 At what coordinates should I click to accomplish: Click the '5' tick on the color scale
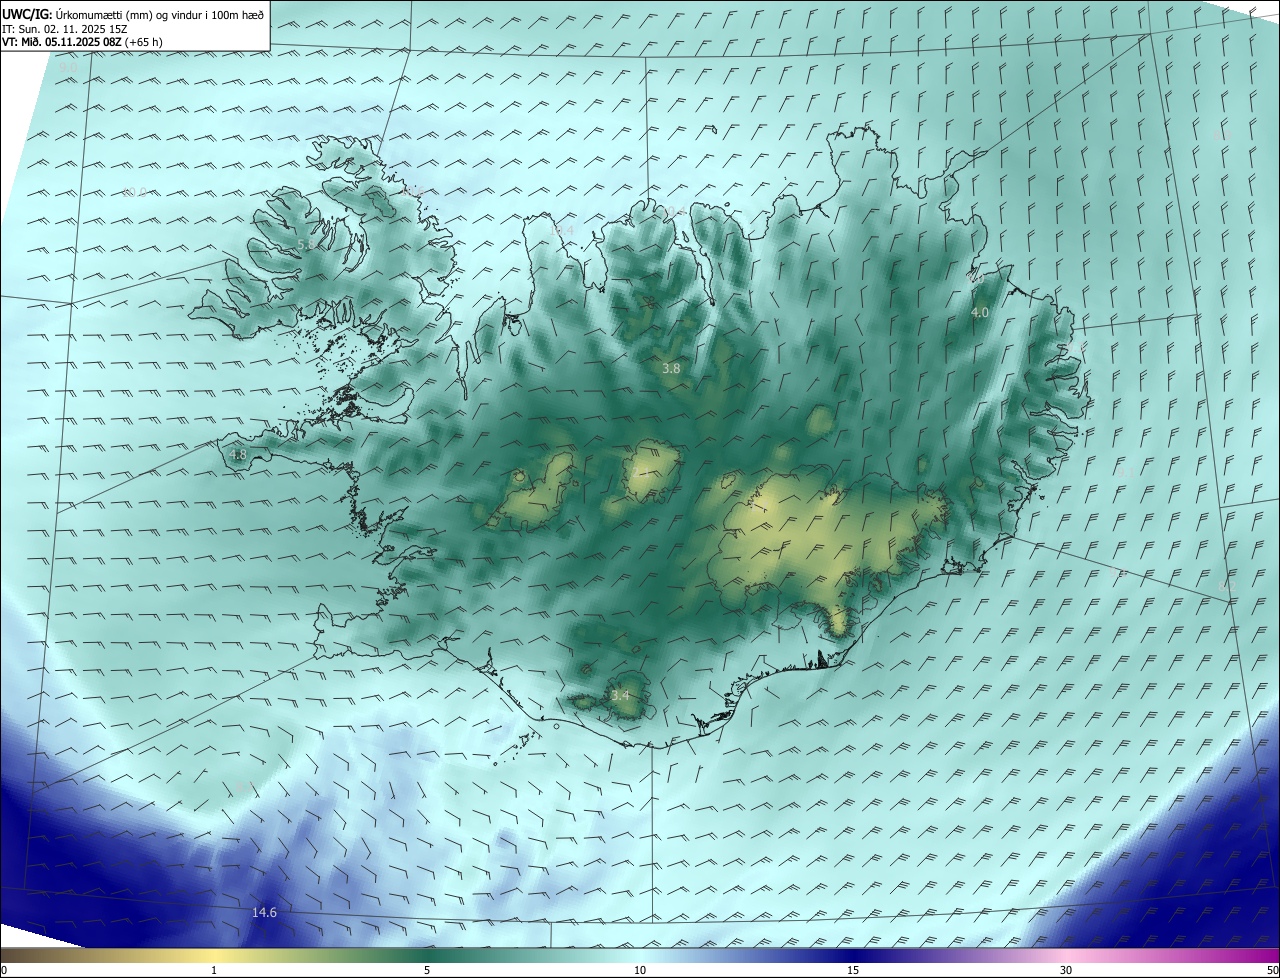tap(427, 970)
